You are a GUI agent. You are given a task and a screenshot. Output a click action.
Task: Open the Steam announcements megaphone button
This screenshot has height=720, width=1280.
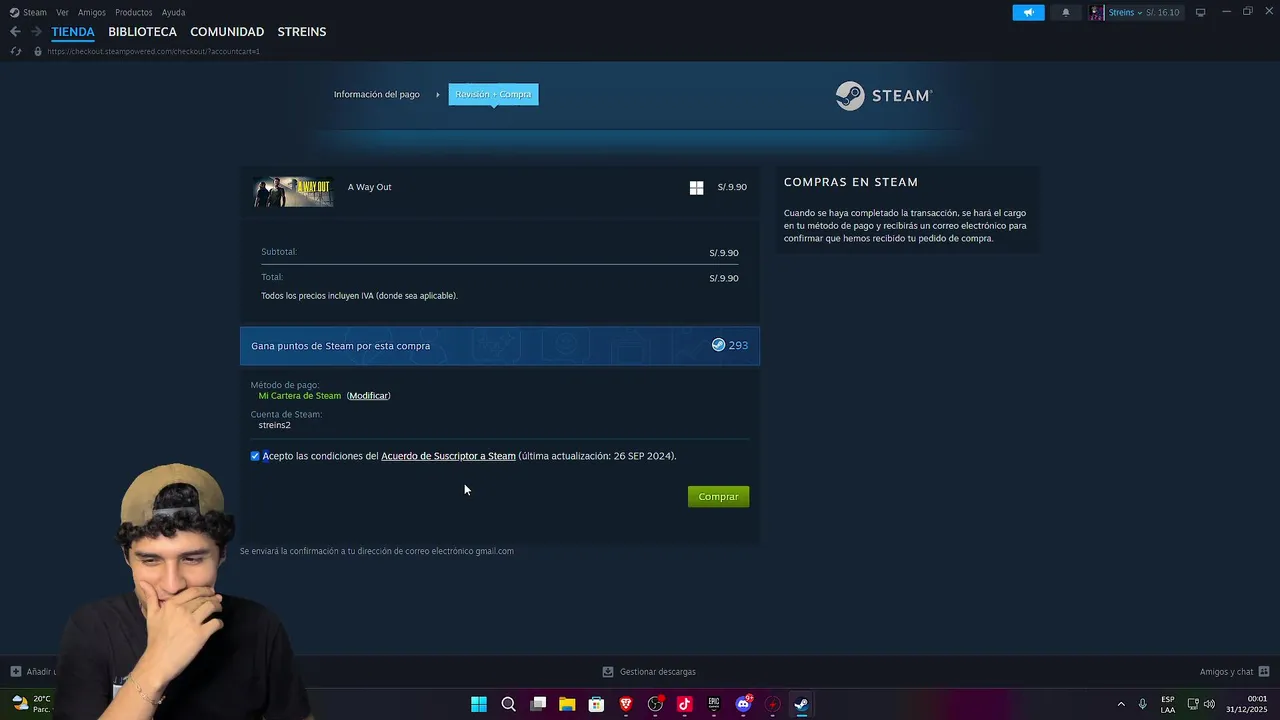[x=1028, y=12]
